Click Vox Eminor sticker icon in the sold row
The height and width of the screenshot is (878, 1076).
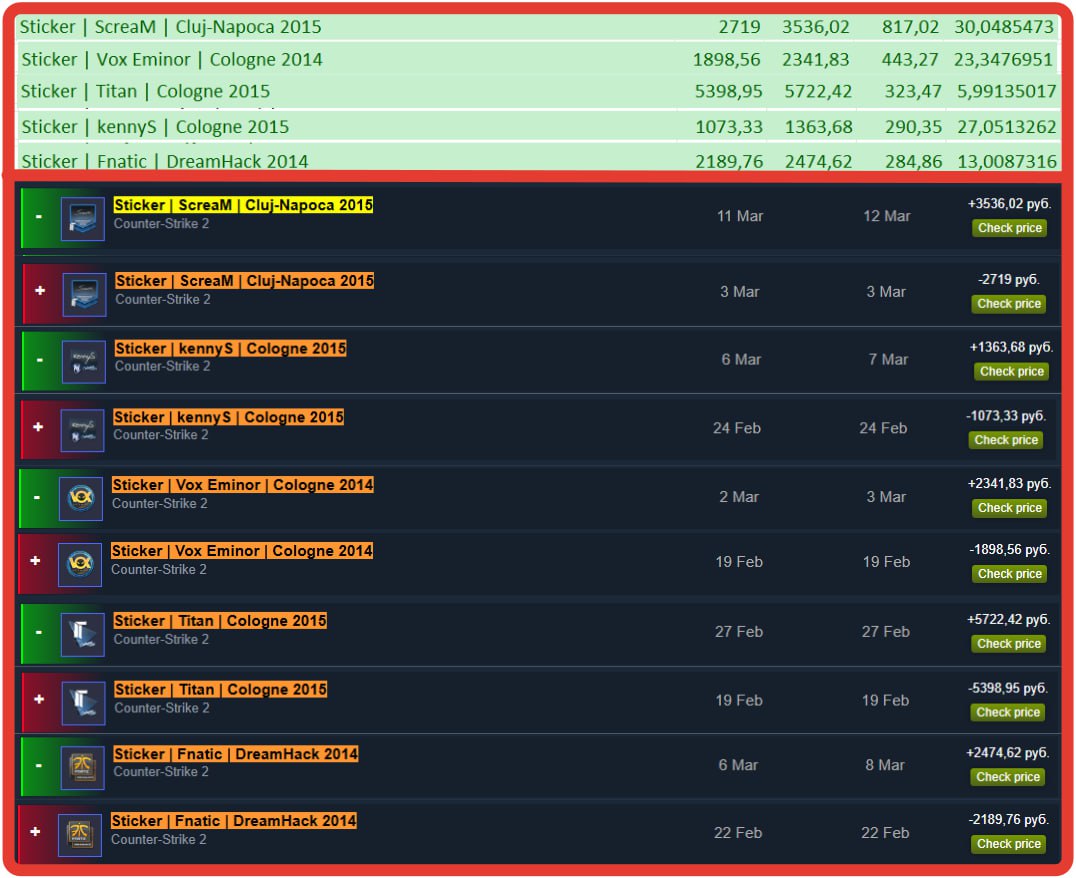pyautogui.click(x=80, y=498)
